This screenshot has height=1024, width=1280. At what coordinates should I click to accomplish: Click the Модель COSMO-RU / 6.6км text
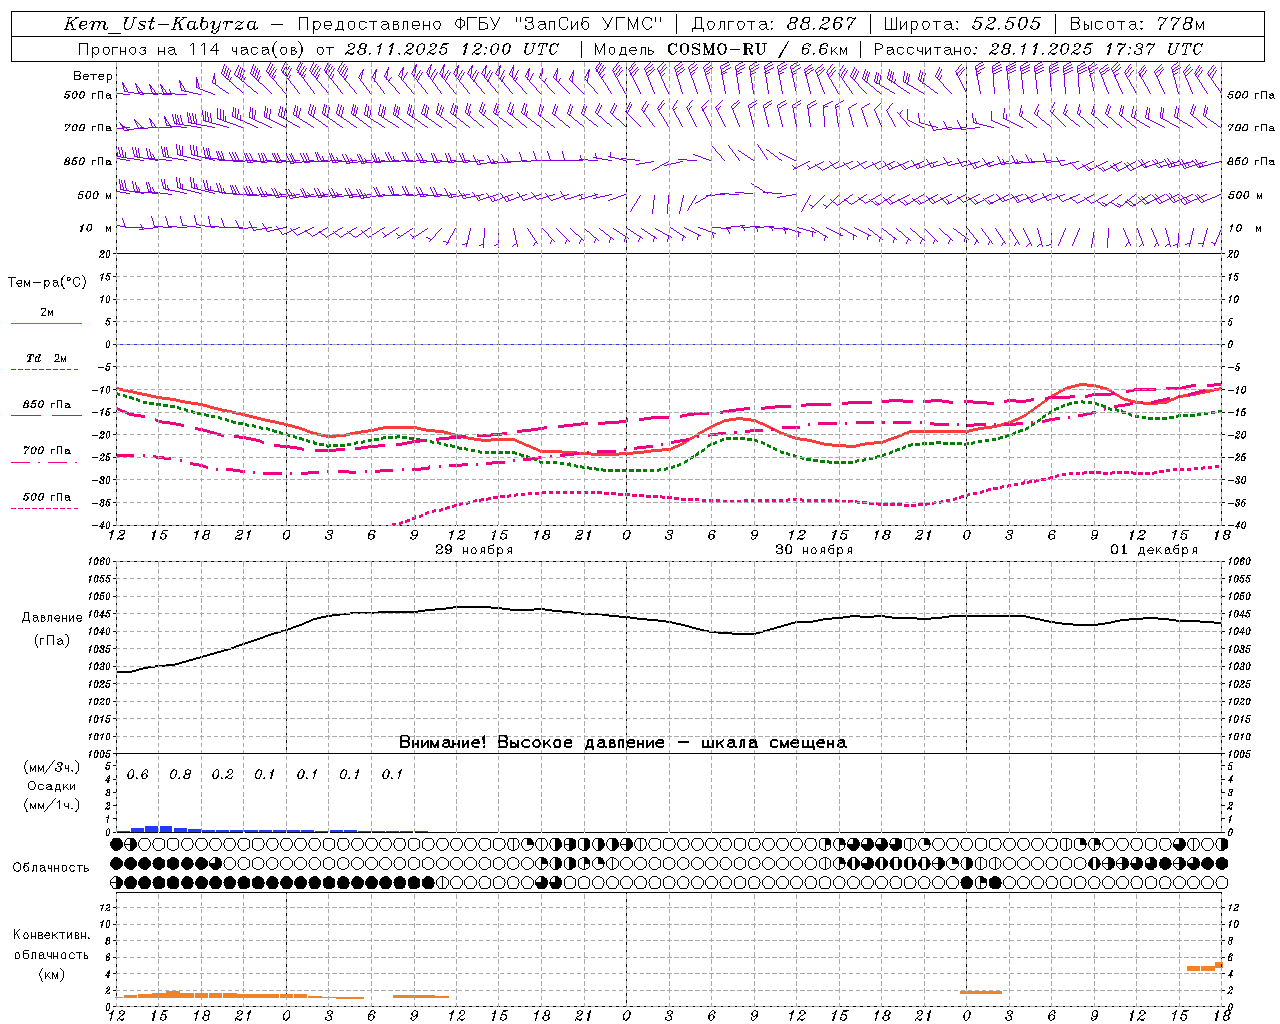point(720,49)
